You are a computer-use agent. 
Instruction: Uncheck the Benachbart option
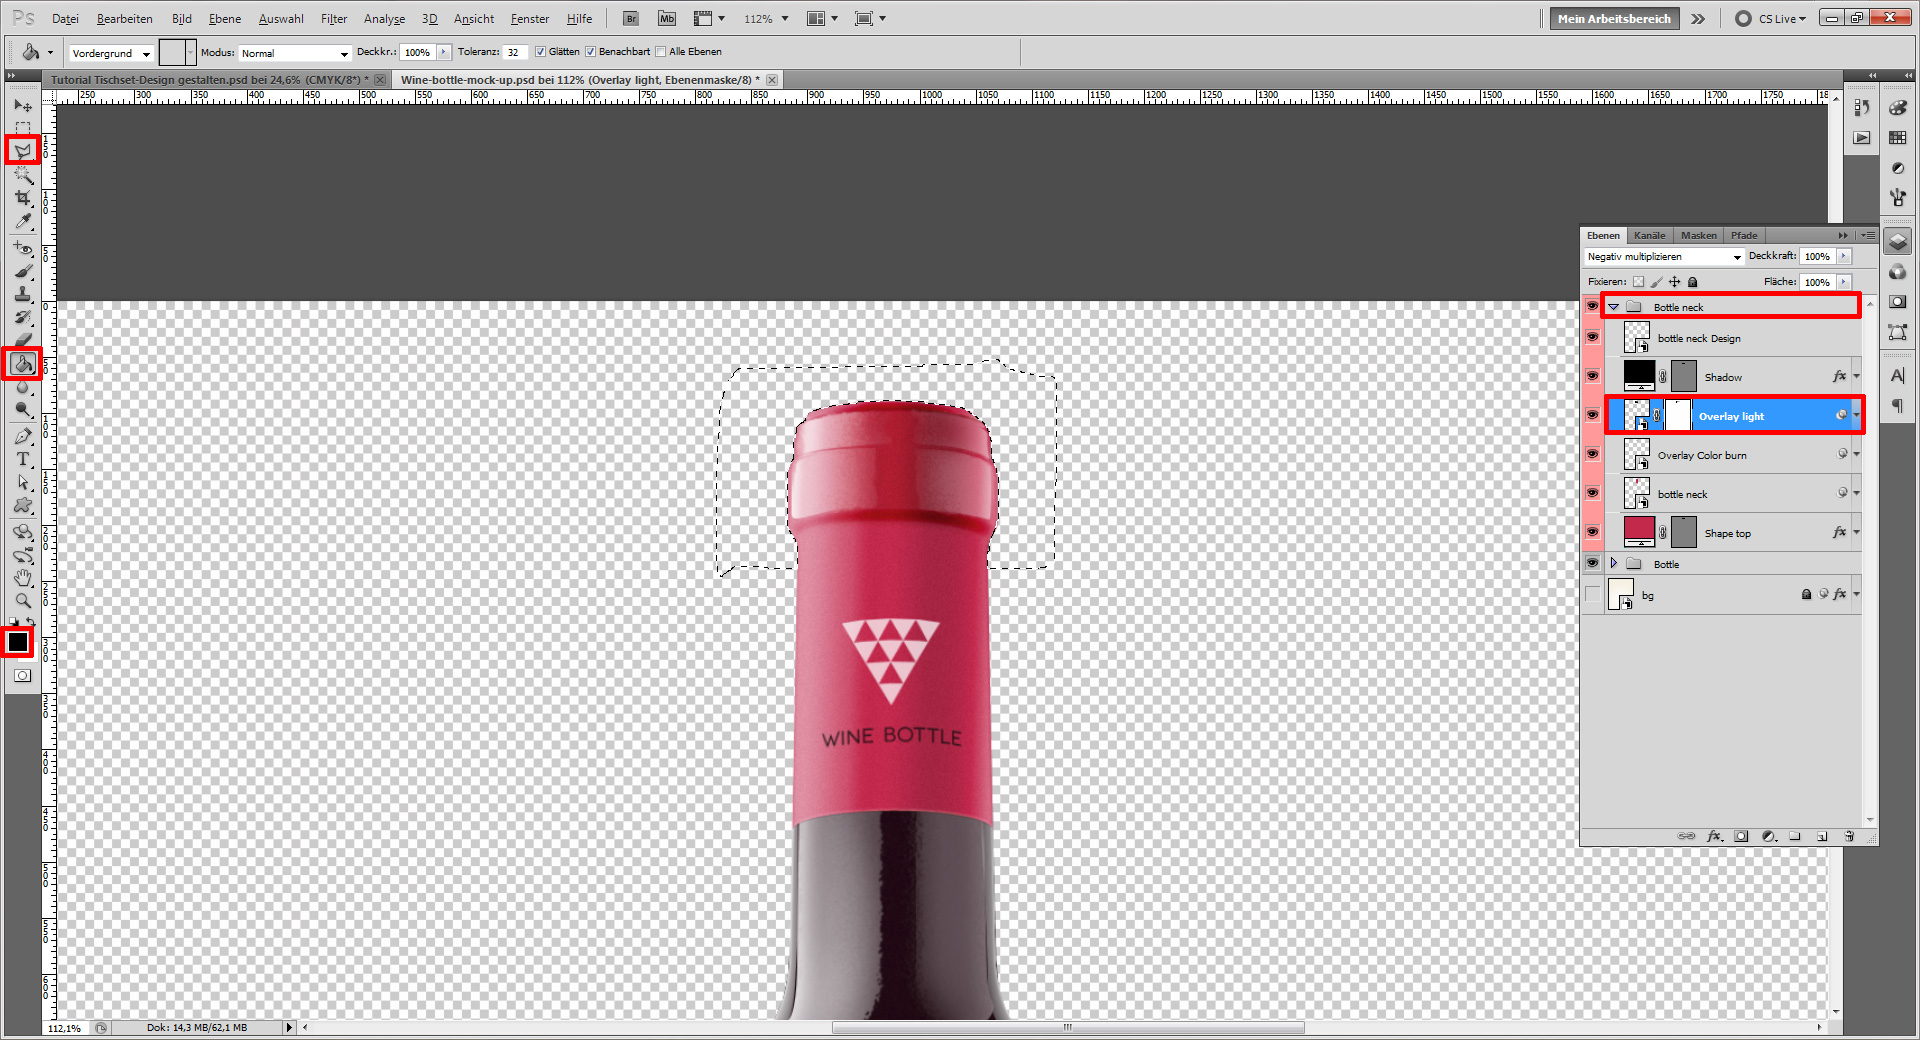[x=589, y=51]
